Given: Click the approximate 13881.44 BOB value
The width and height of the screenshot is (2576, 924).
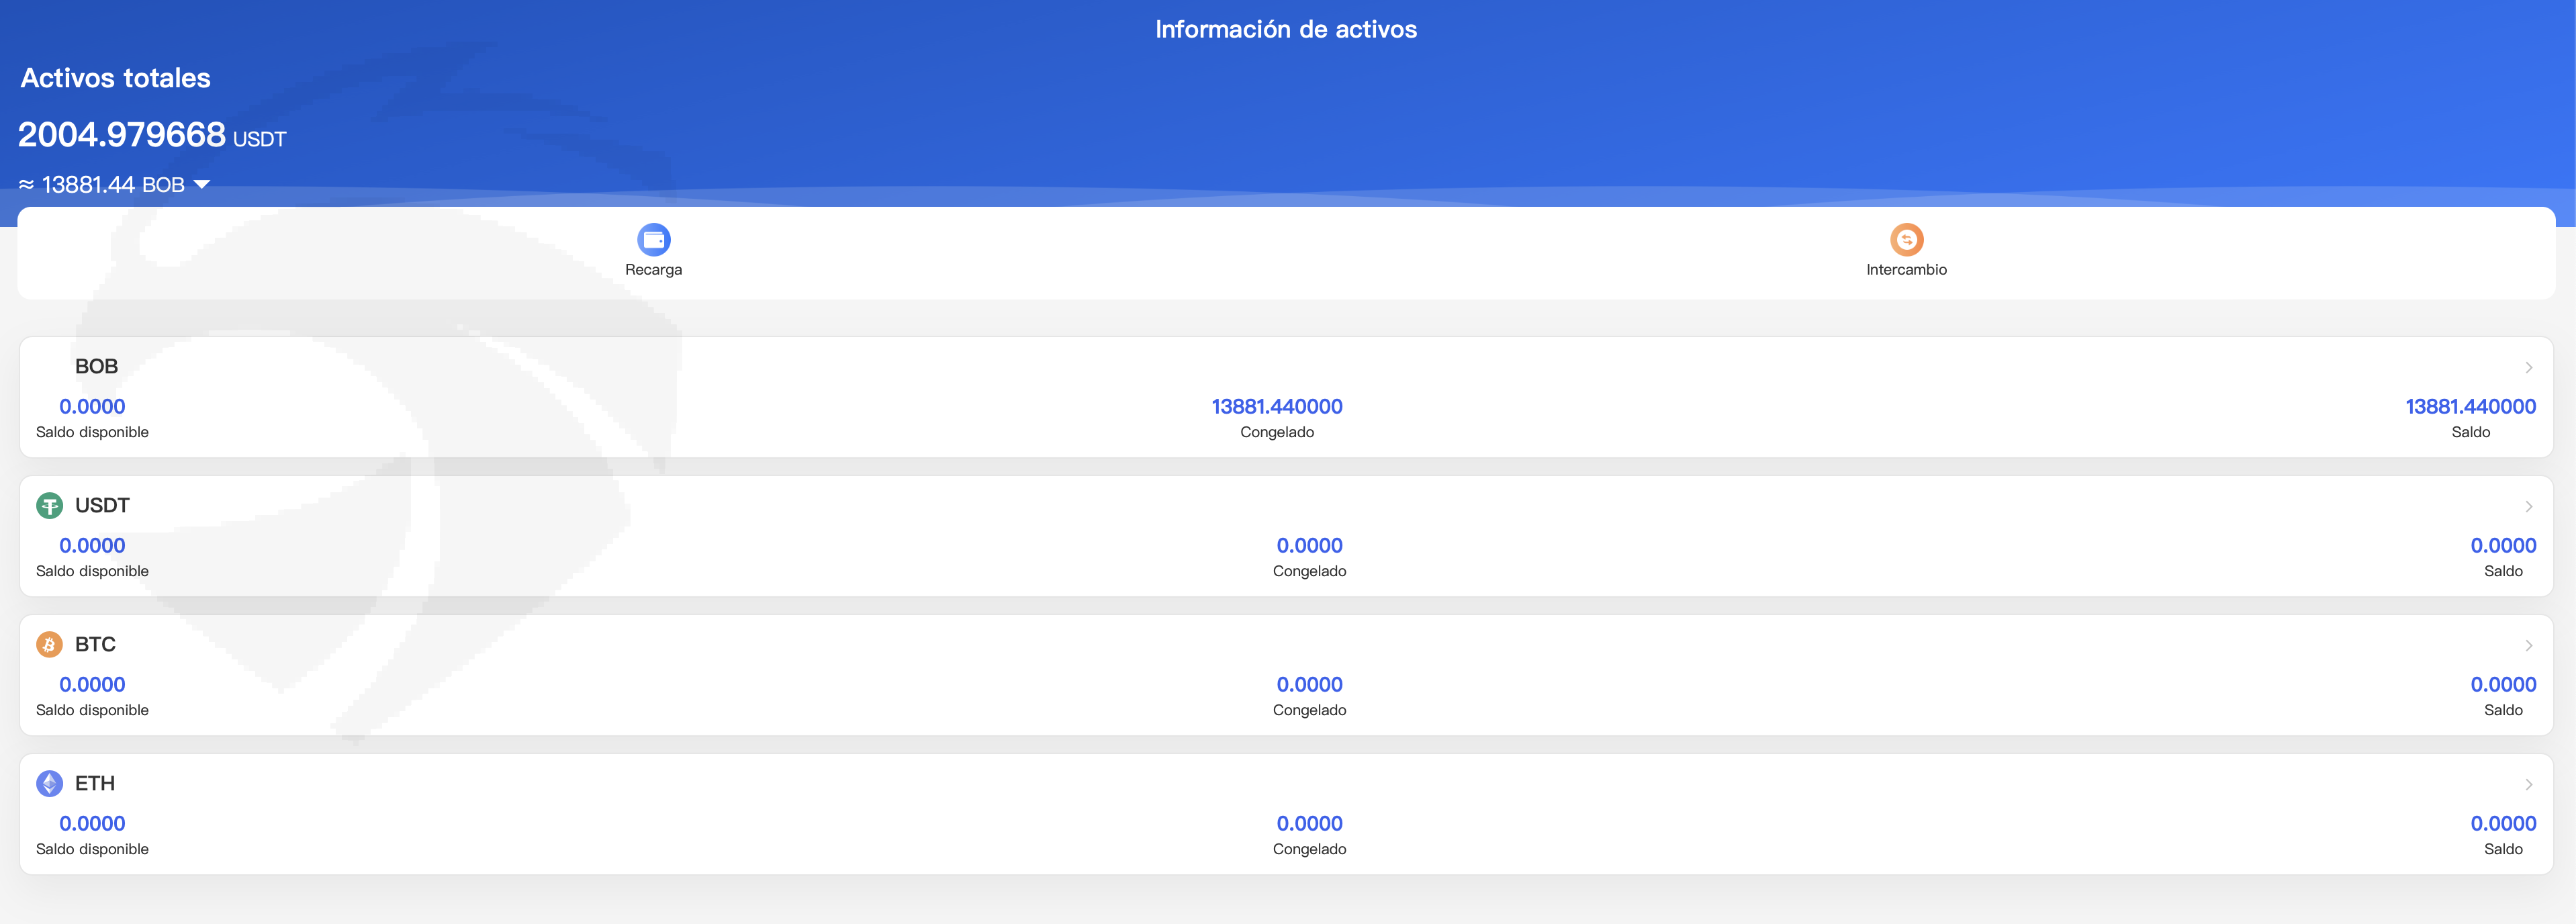Looking at the screenshot, I should (x=100, y=185).
